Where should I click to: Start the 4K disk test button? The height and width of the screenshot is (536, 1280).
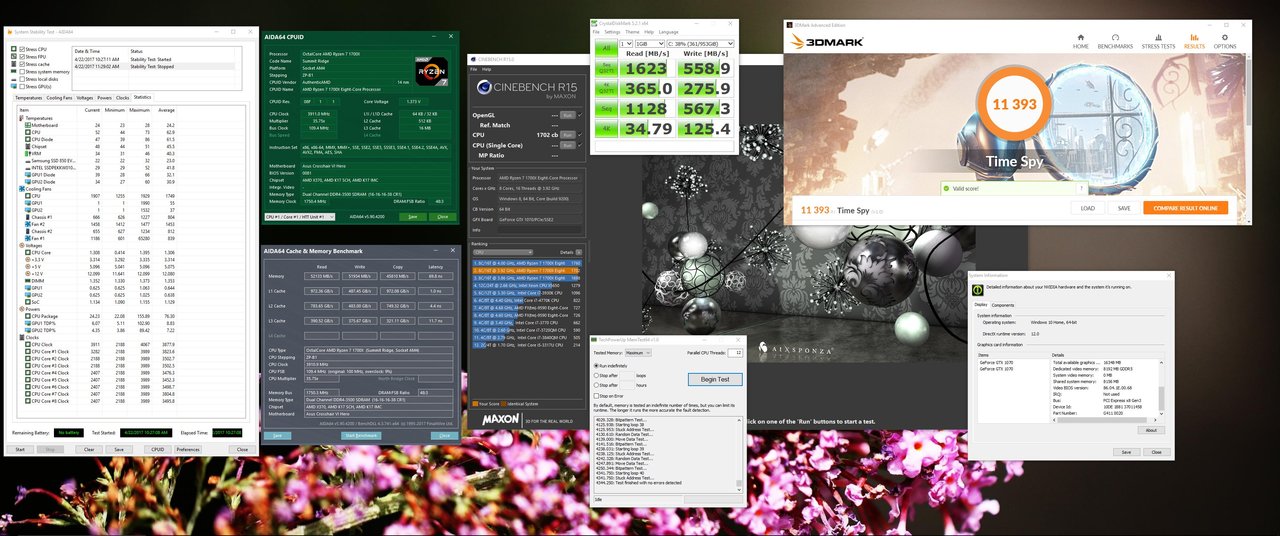point(605,128)
